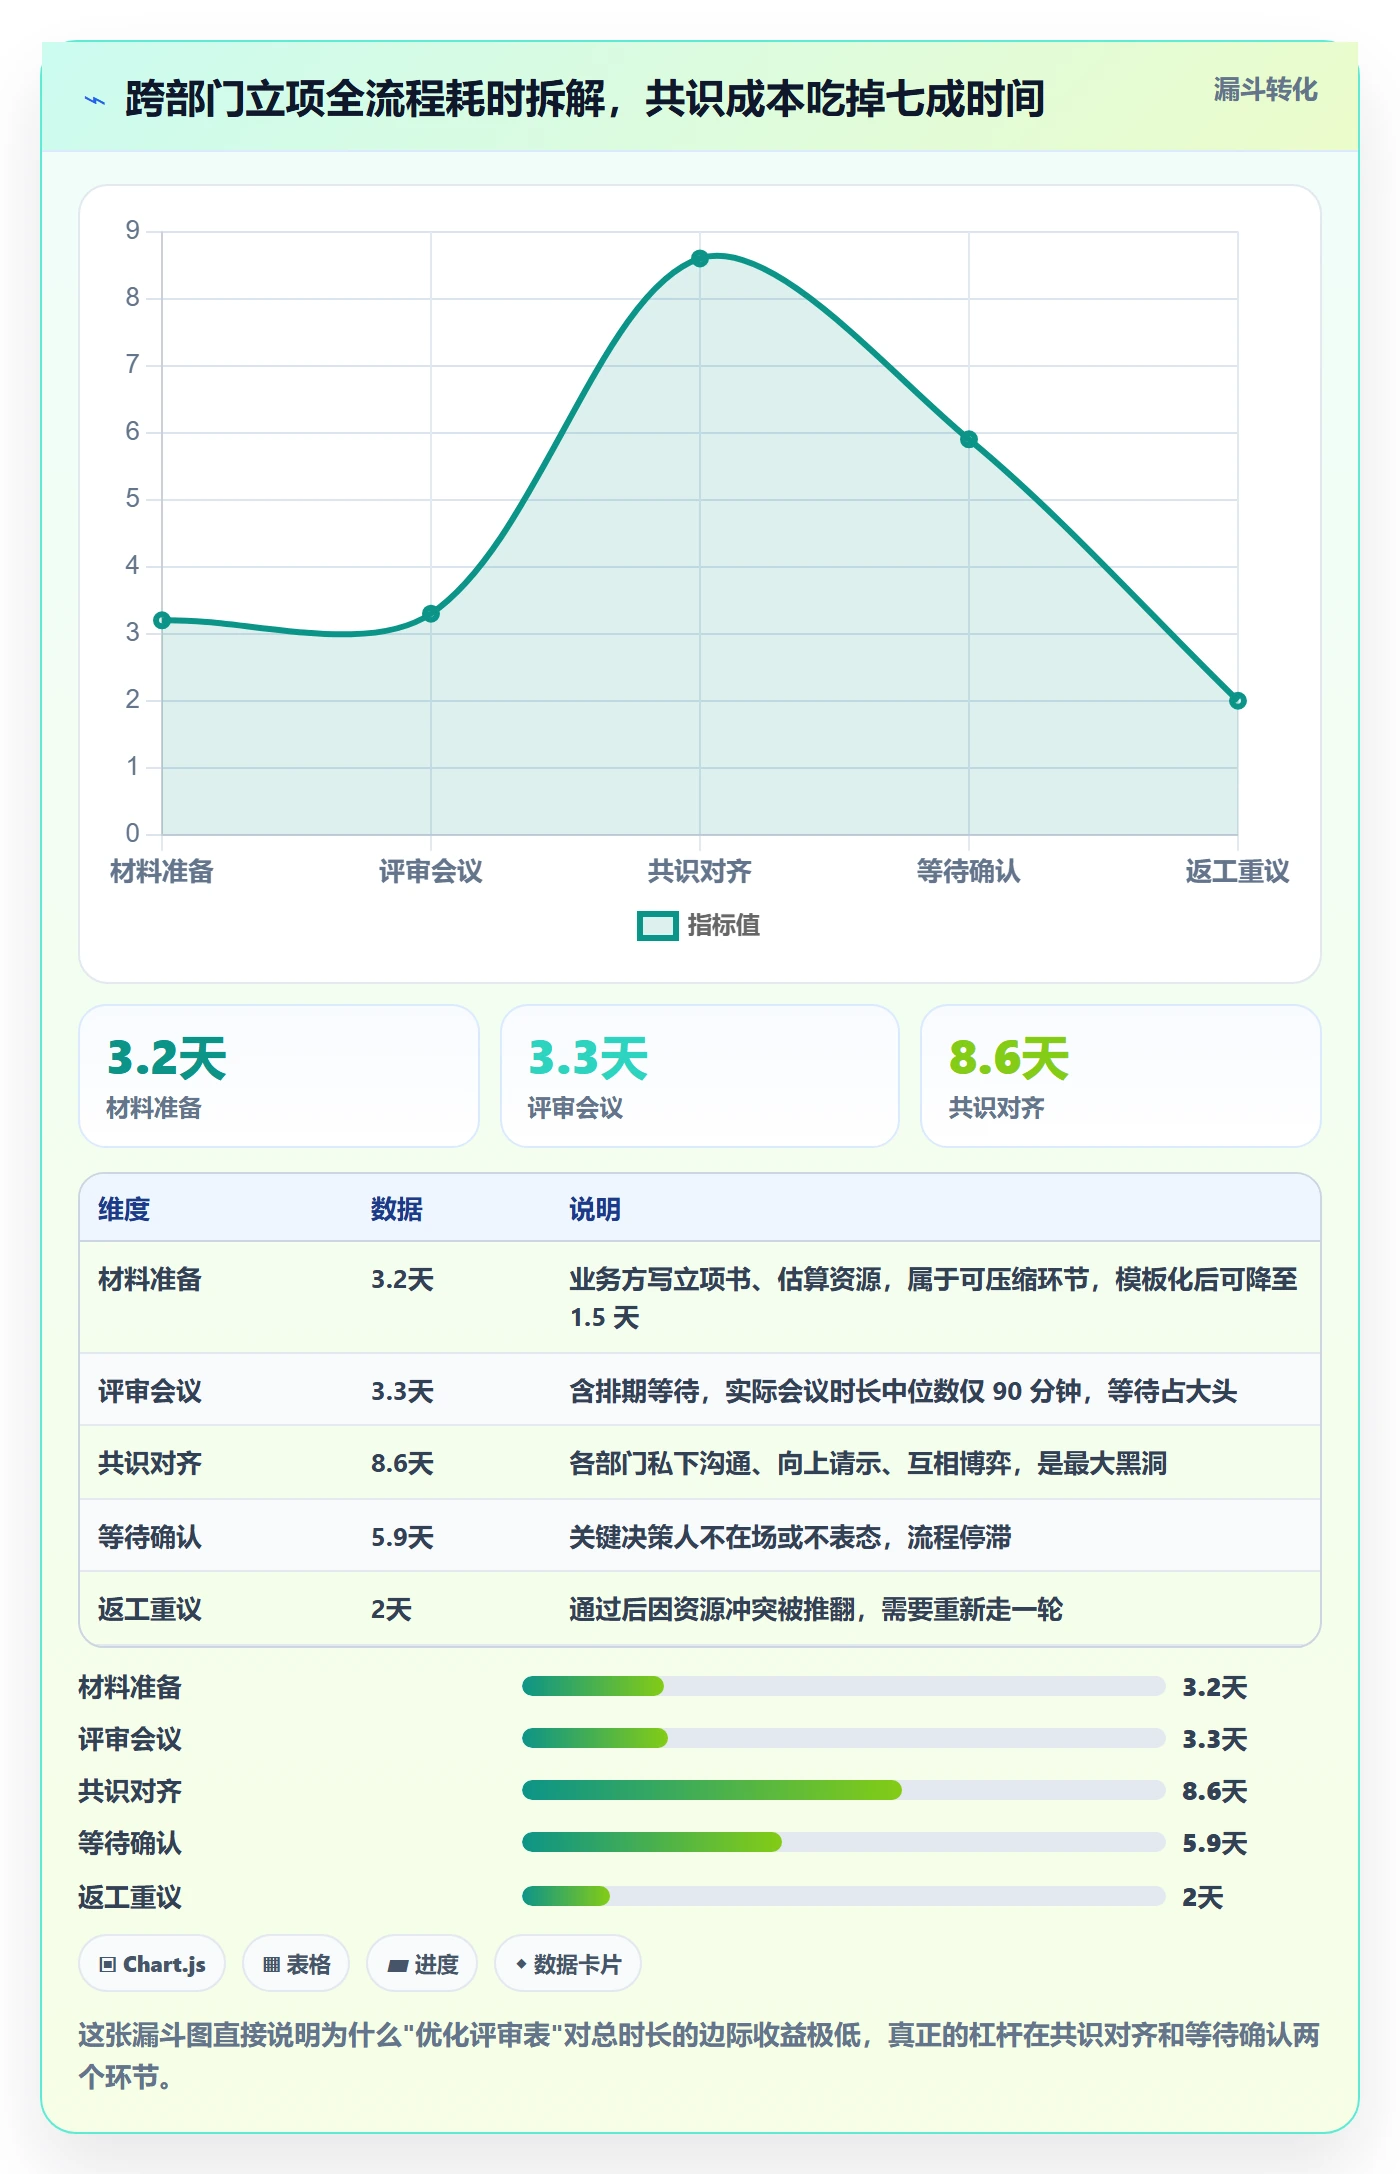
Task: Click the 材料准备 data point on chart
Action: coord(162,620)
